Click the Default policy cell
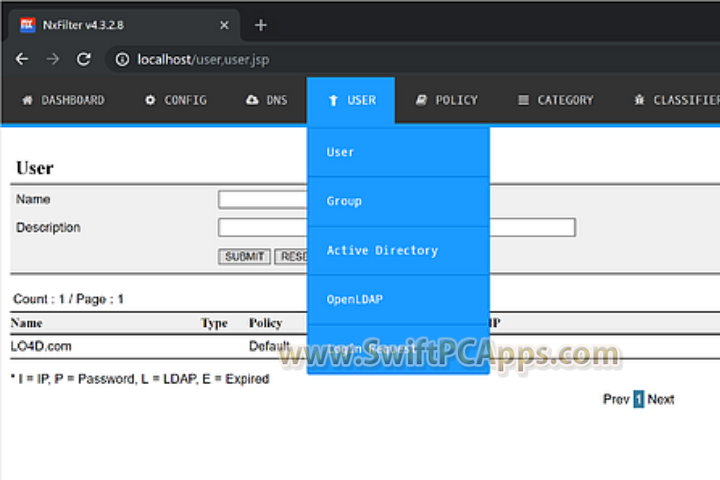720x480 pixels. (x=269, y=346)
